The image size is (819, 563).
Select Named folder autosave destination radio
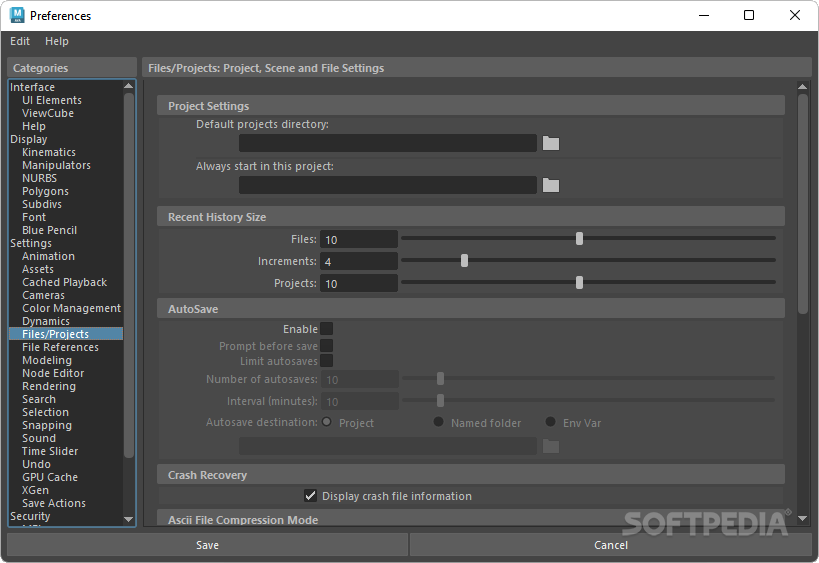tap(439, 421)
